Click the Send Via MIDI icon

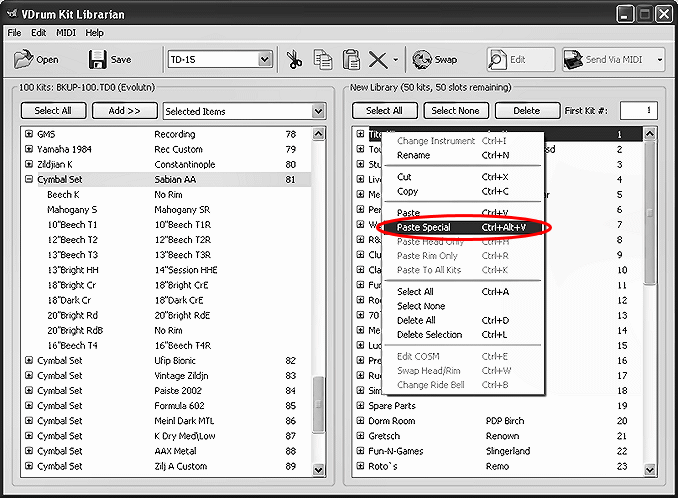click(x=573, y=60)
